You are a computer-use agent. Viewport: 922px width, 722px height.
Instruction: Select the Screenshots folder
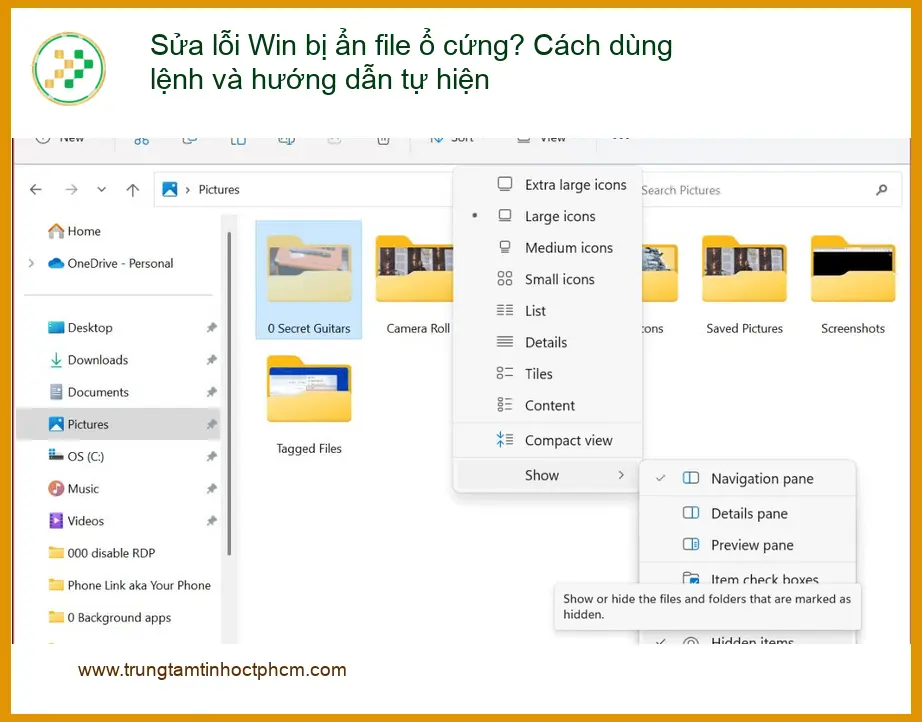tap(853, 286)
